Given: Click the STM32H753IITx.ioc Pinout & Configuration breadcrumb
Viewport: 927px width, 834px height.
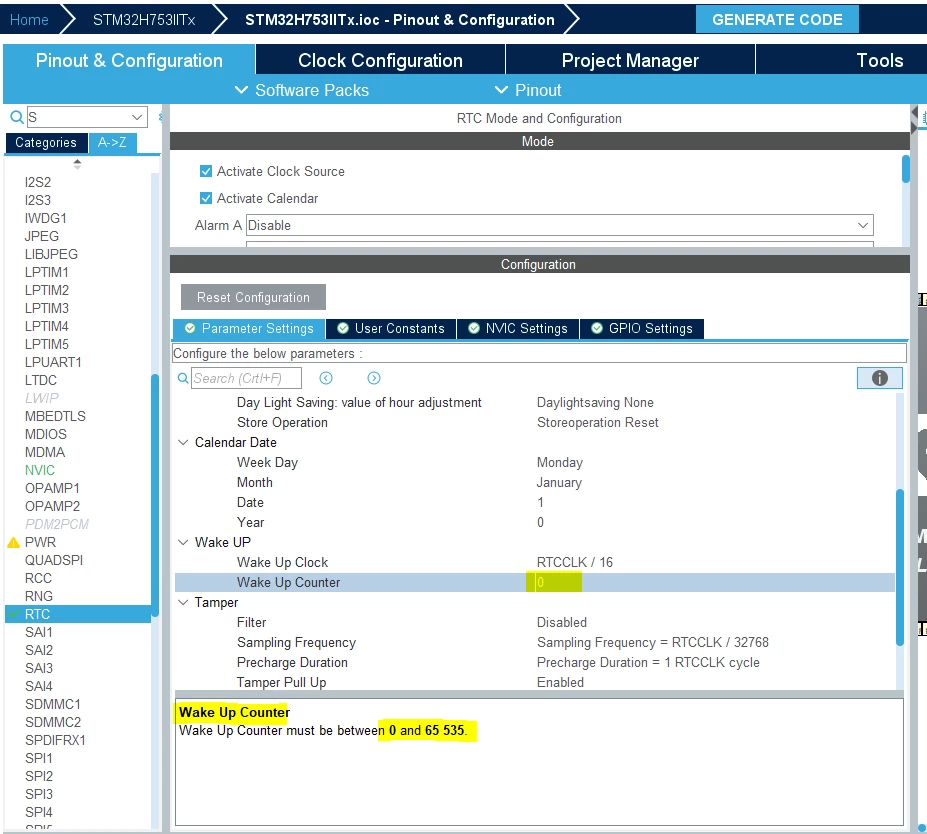Looking at the screenshot, I should click(x=400, y=20).
